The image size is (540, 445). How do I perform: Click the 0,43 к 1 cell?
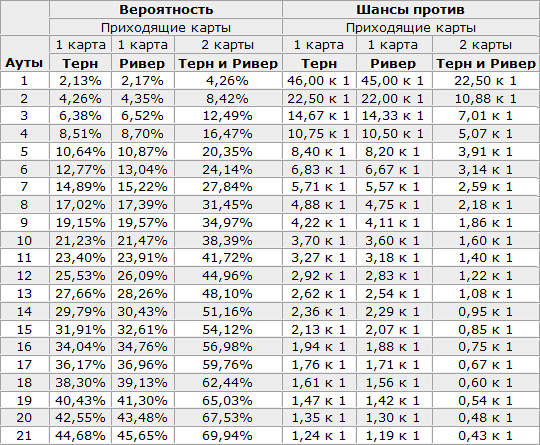(485, 435)
